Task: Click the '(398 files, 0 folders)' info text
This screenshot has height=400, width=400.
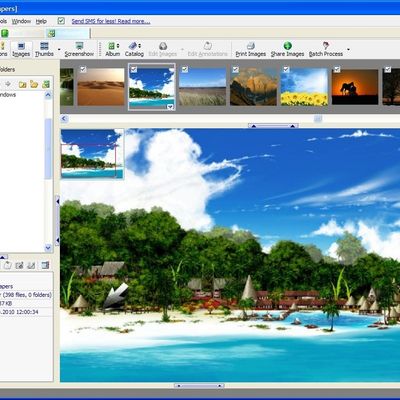Action: (27, 295)
